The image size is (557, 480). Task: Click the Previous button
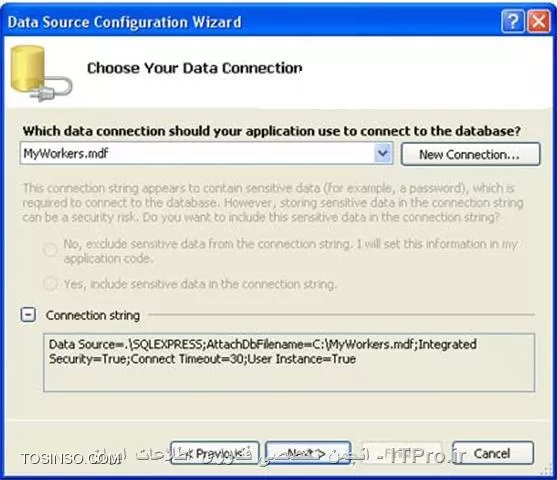click(x=215, y=453)
